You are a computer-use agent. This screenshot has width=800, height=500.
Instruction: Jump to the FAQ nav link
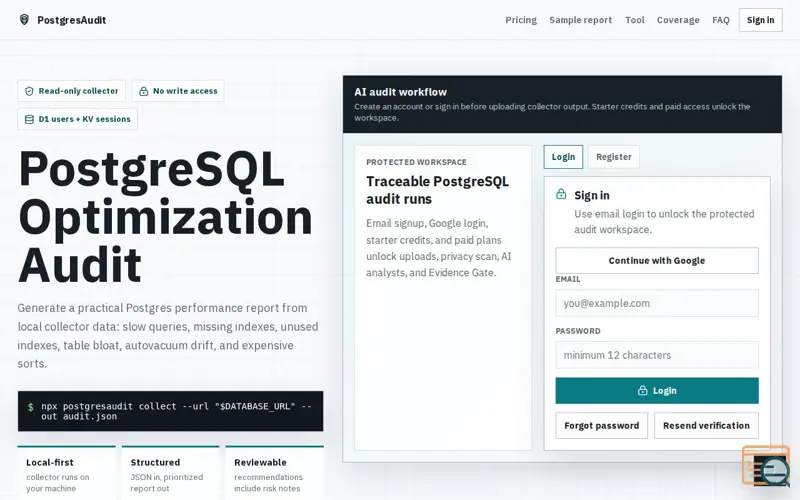pos(721,20)
